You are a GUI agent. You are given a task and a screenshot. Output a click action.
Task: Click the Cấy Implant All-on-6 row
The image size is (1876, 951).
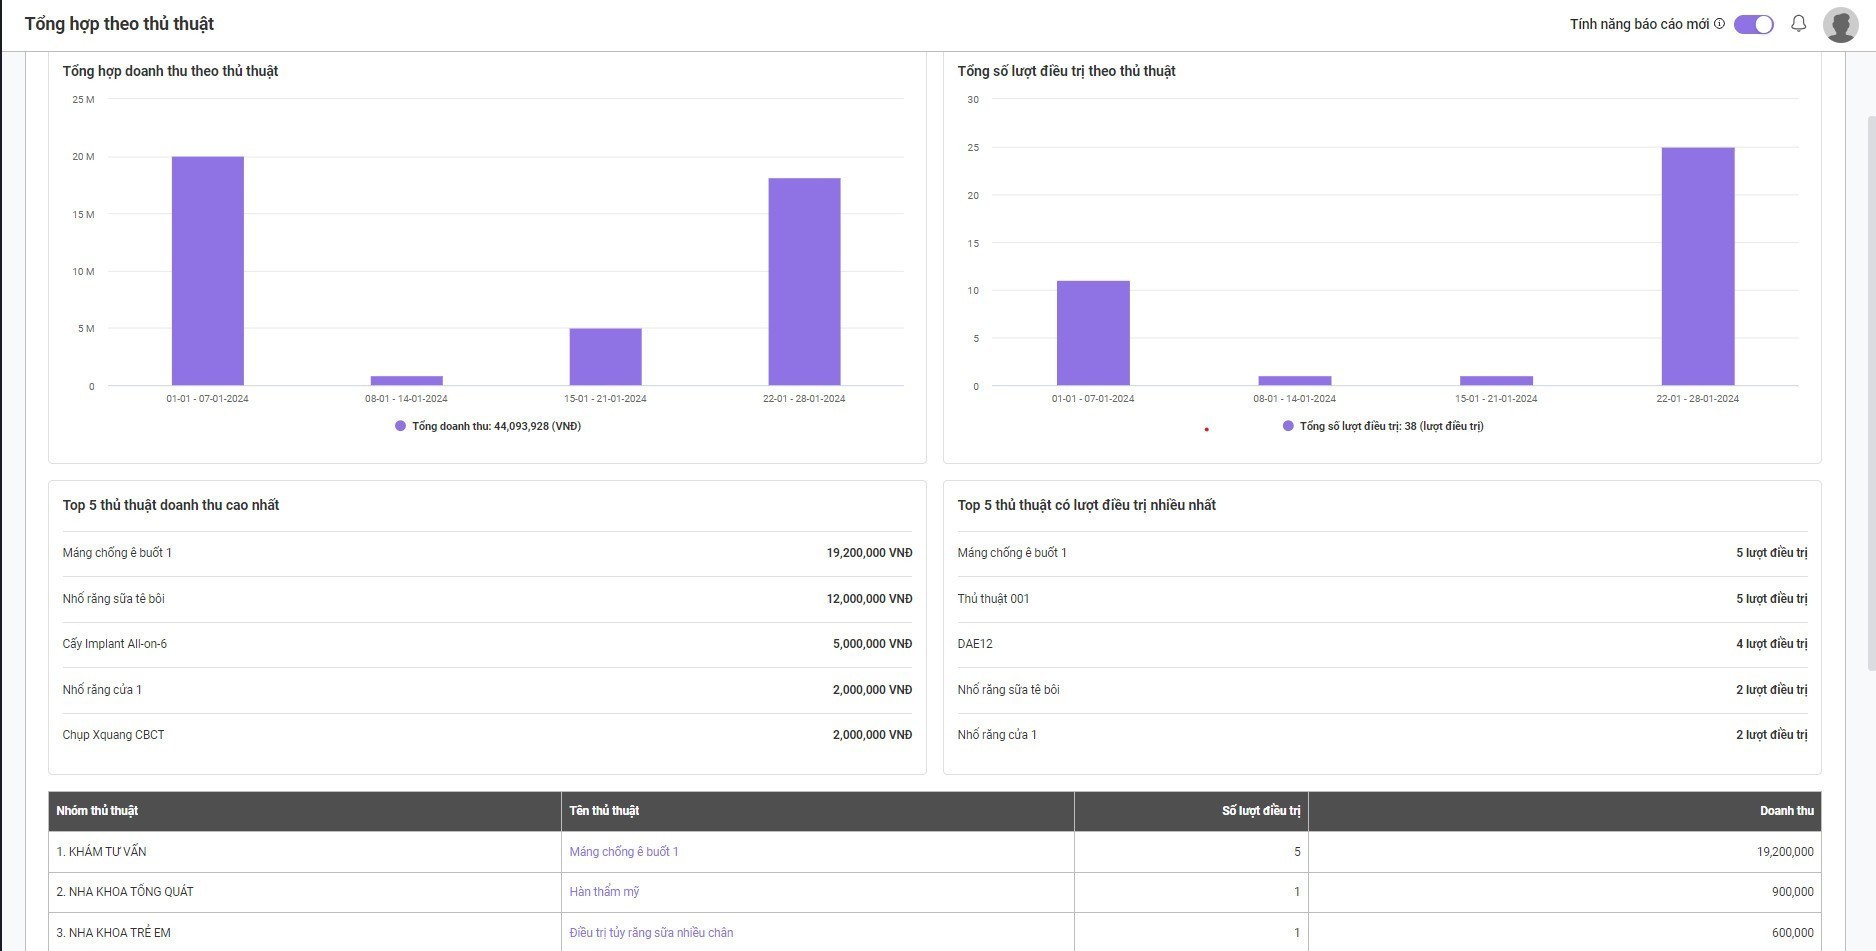(x=487, y=644)
